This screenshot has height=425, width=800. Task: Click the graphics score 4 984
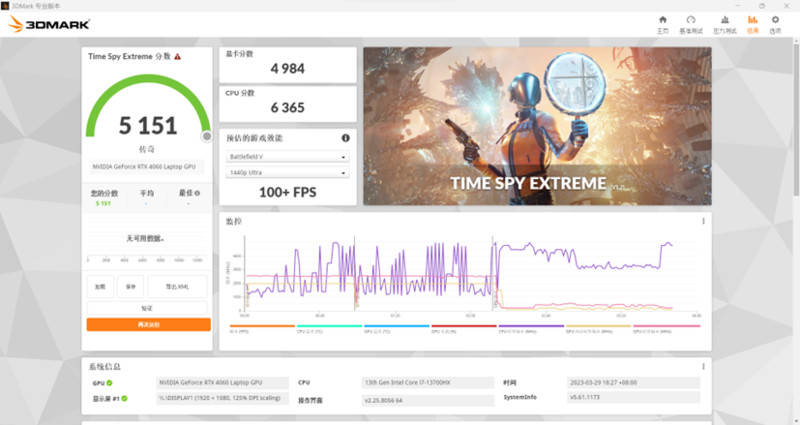pos(288,68)
